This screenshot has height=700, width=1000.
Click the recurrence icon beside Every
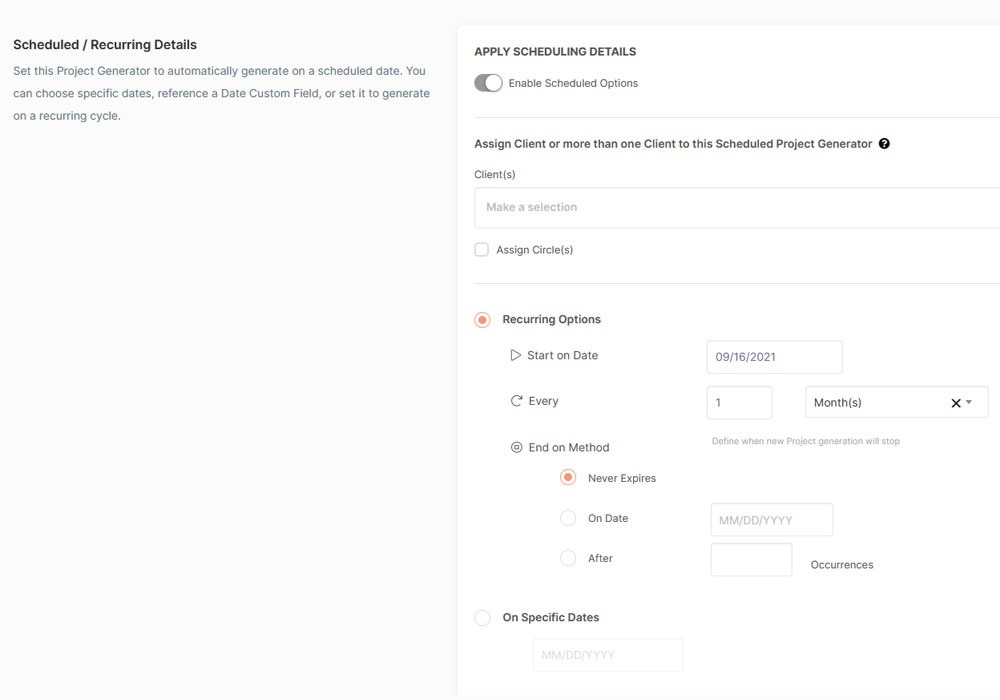coord(516,401)
